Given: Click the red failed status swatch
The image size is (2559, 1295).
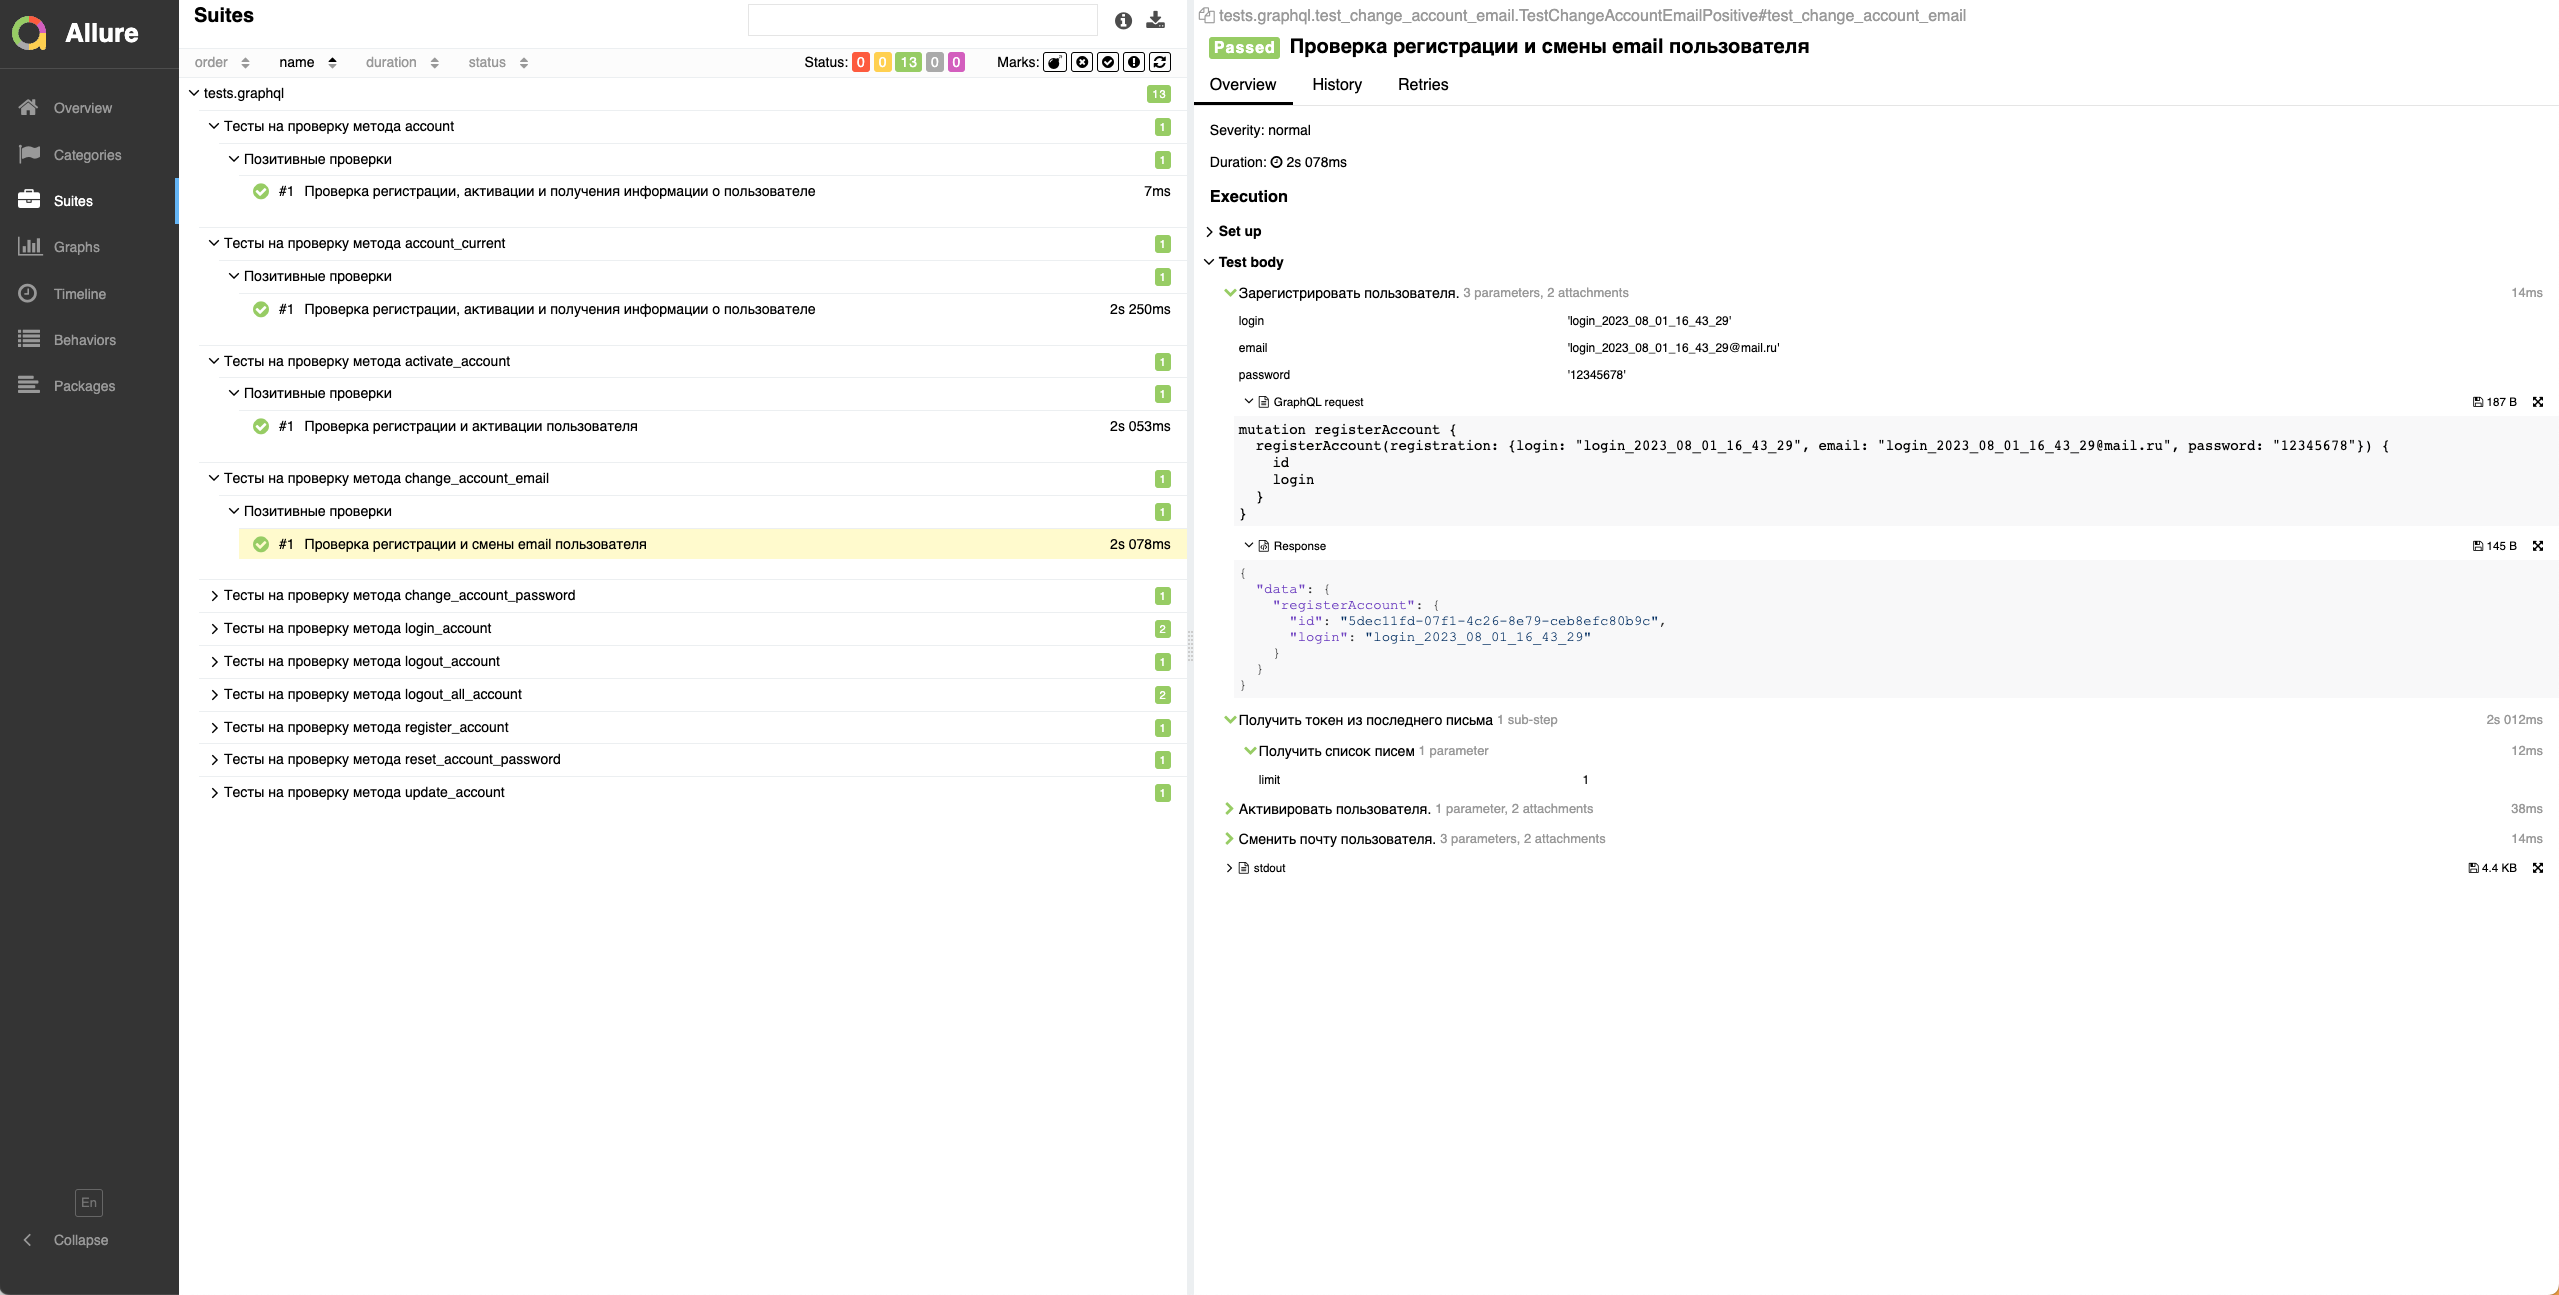Looking at the screenshot, I should (x=860, y=62).
